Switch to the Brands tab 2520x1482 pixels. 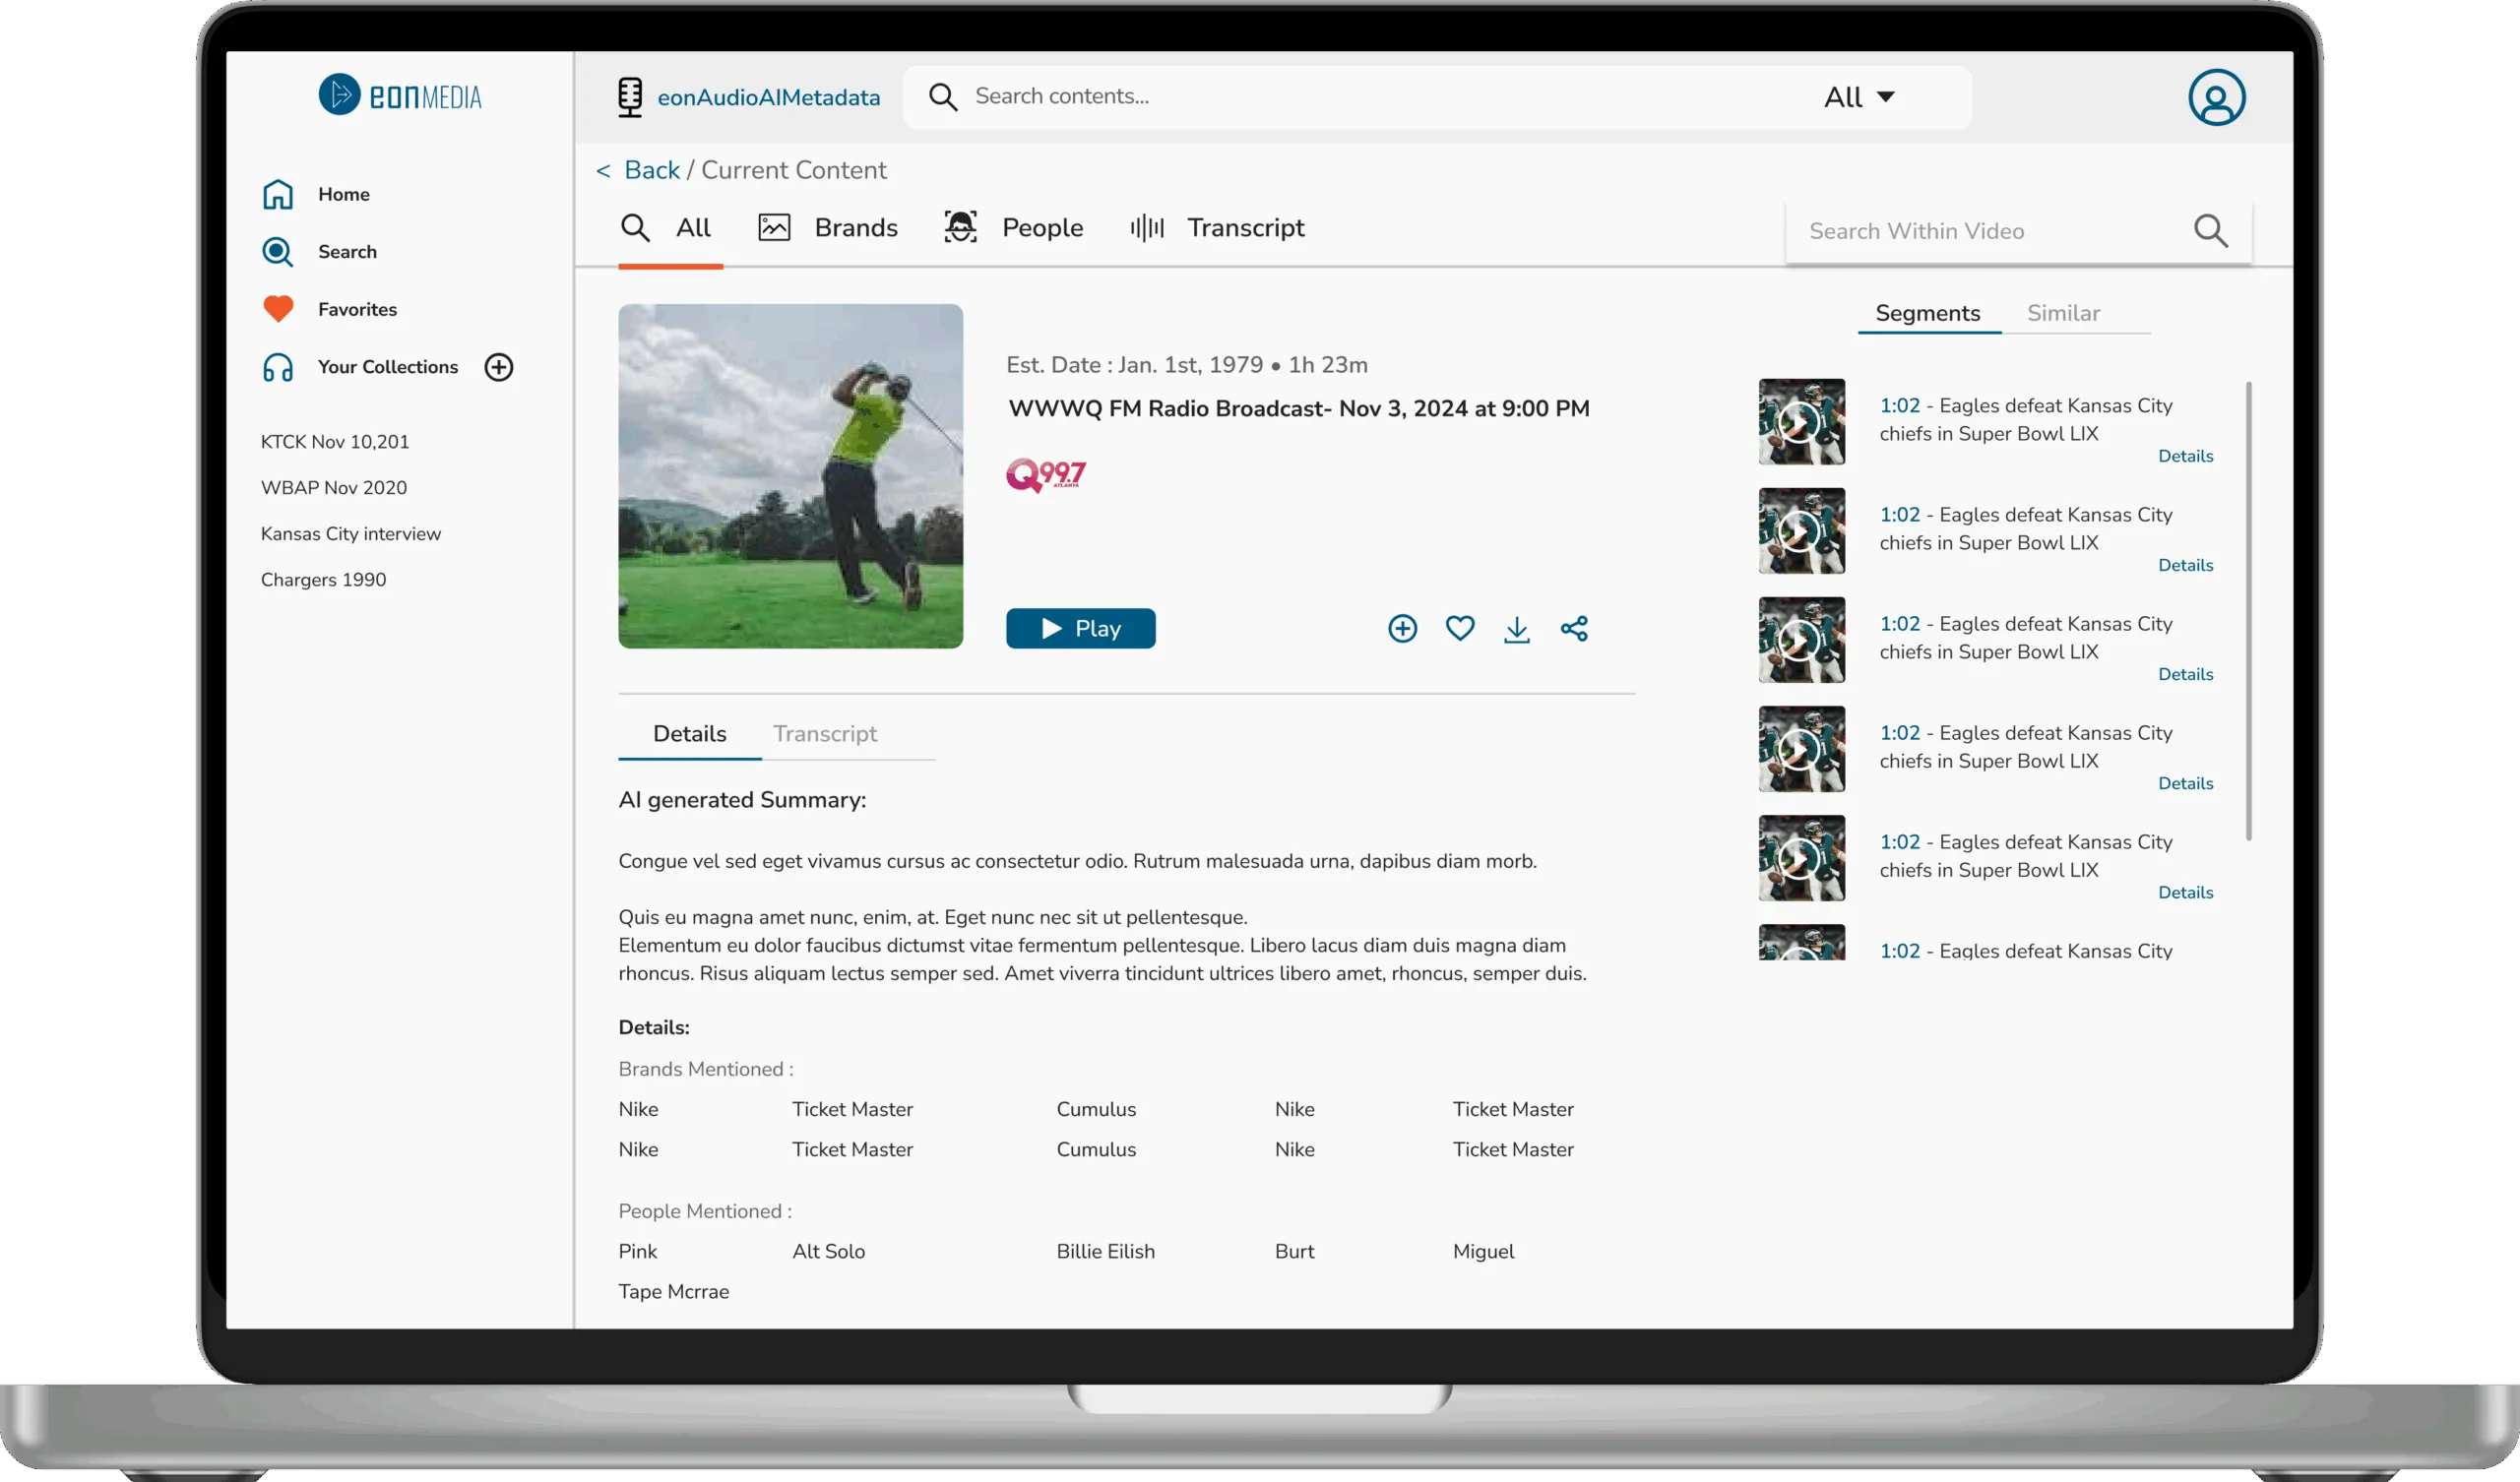tap(827, 228)
